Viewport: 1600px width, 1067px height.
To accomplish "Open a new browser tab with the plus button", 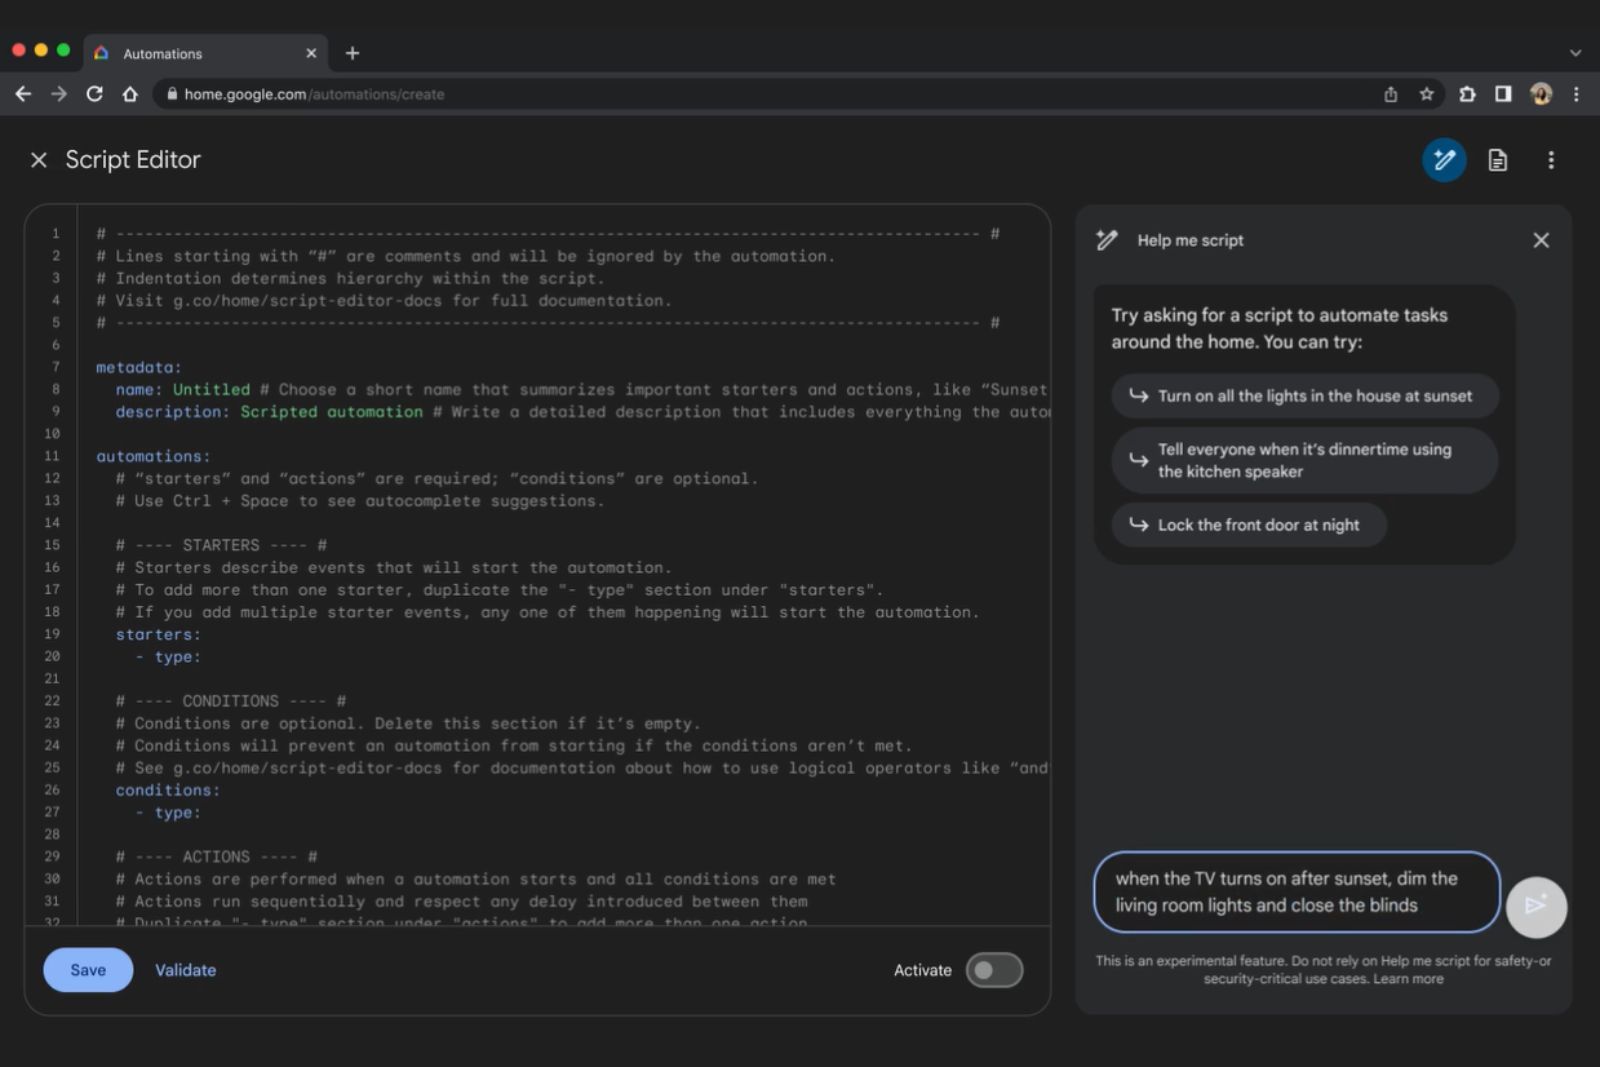I will [352, 53].
